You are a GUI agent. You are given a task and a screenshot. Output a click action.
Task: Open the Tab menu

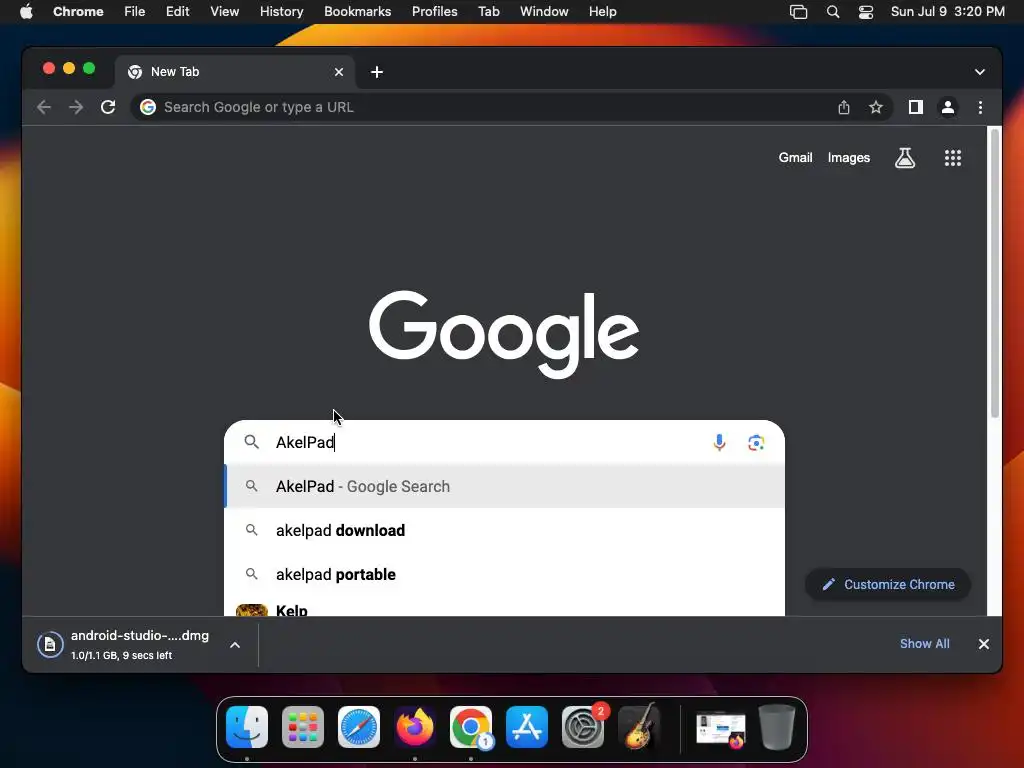click(488, 12)
